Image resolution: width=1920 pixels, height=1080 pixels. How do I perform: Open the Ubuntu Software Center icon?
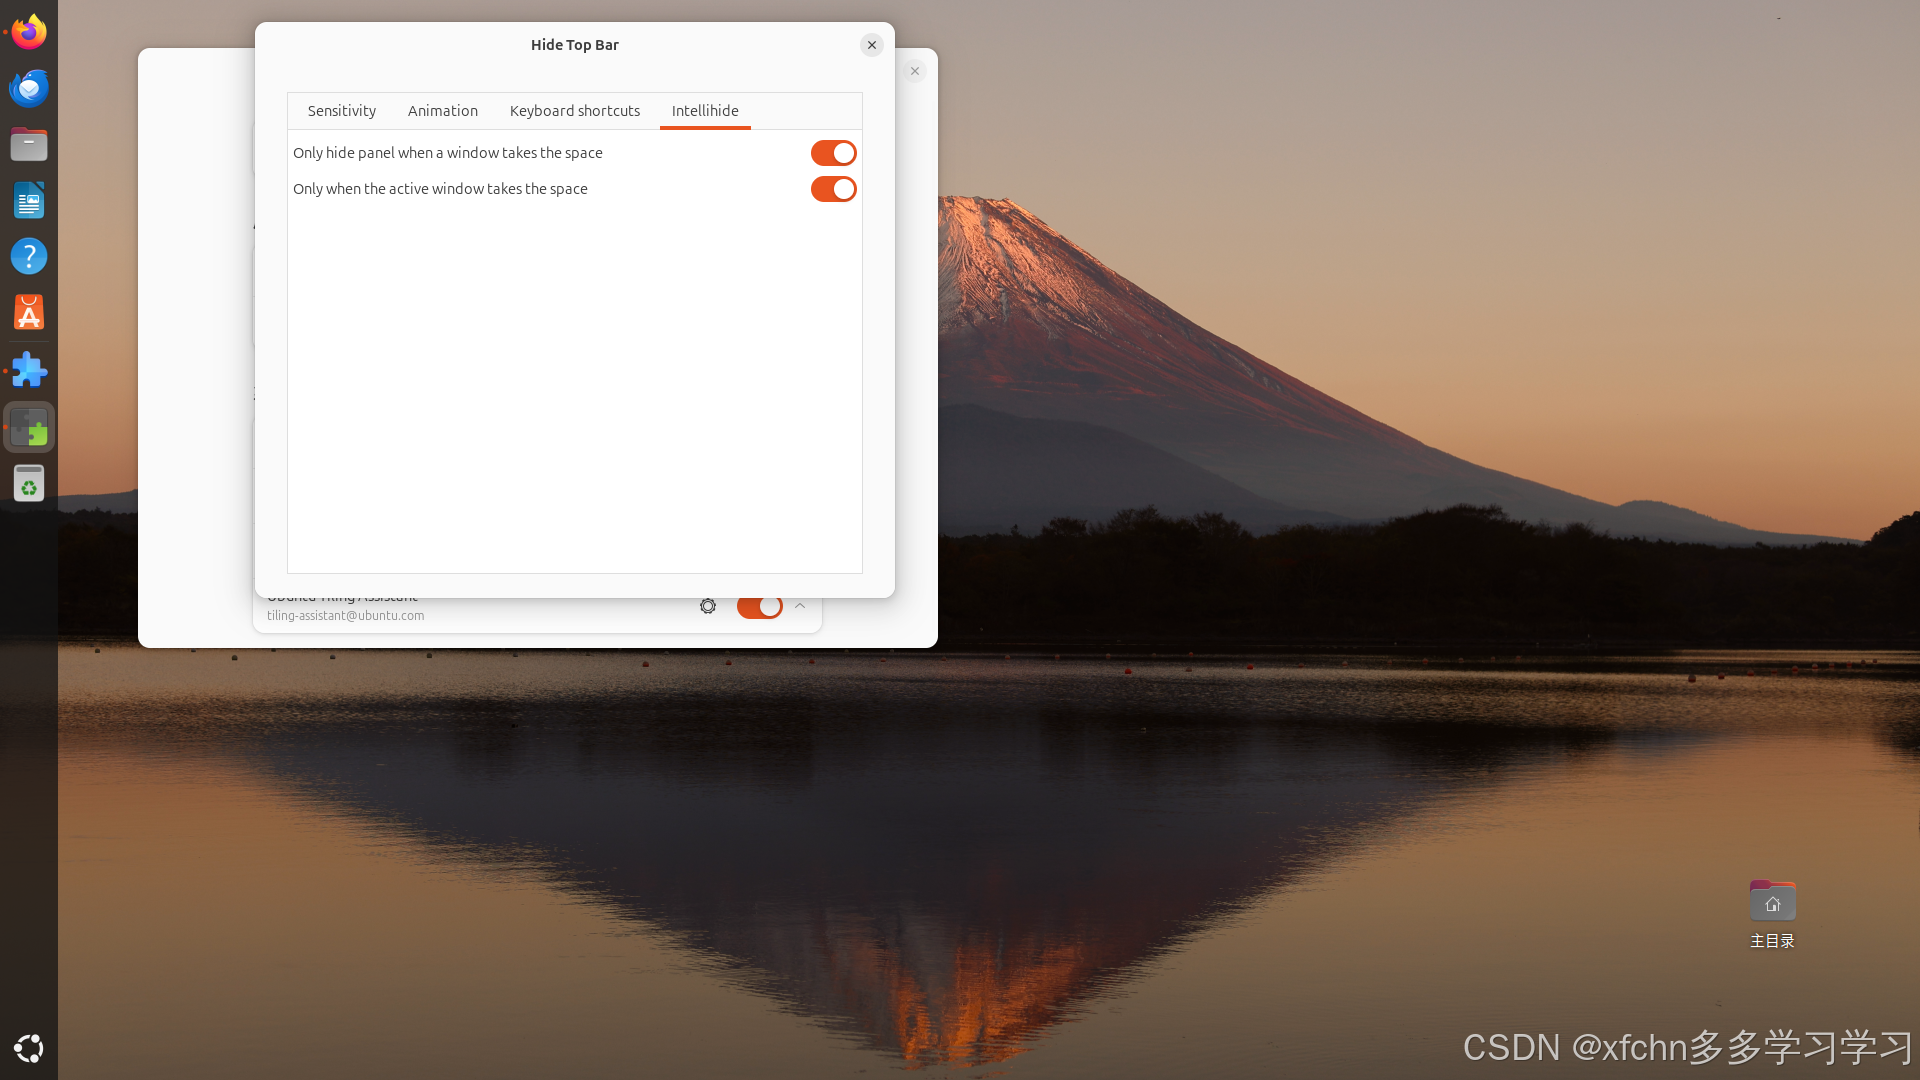point(29,313)
